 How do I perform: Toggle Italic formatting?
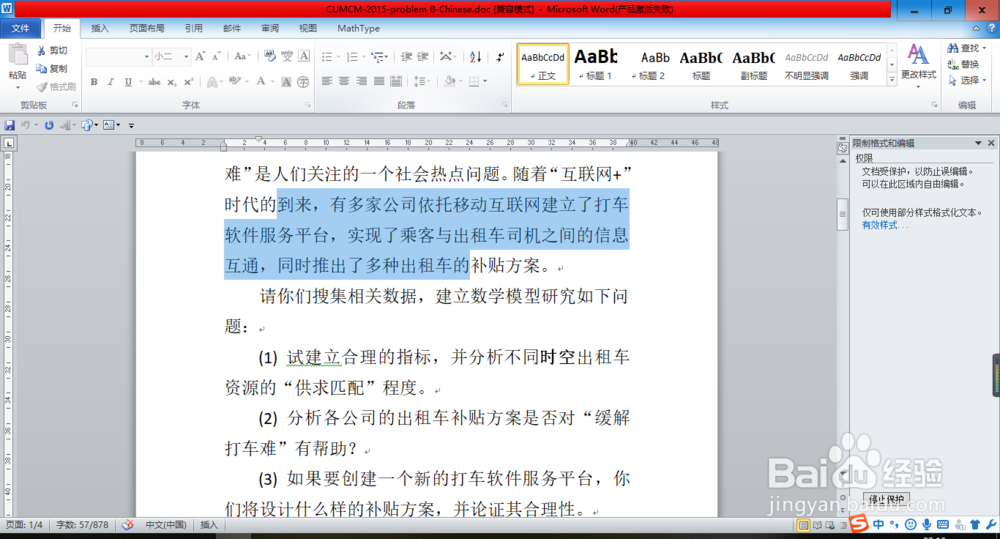pyautogui.click(x=111, y=82)
